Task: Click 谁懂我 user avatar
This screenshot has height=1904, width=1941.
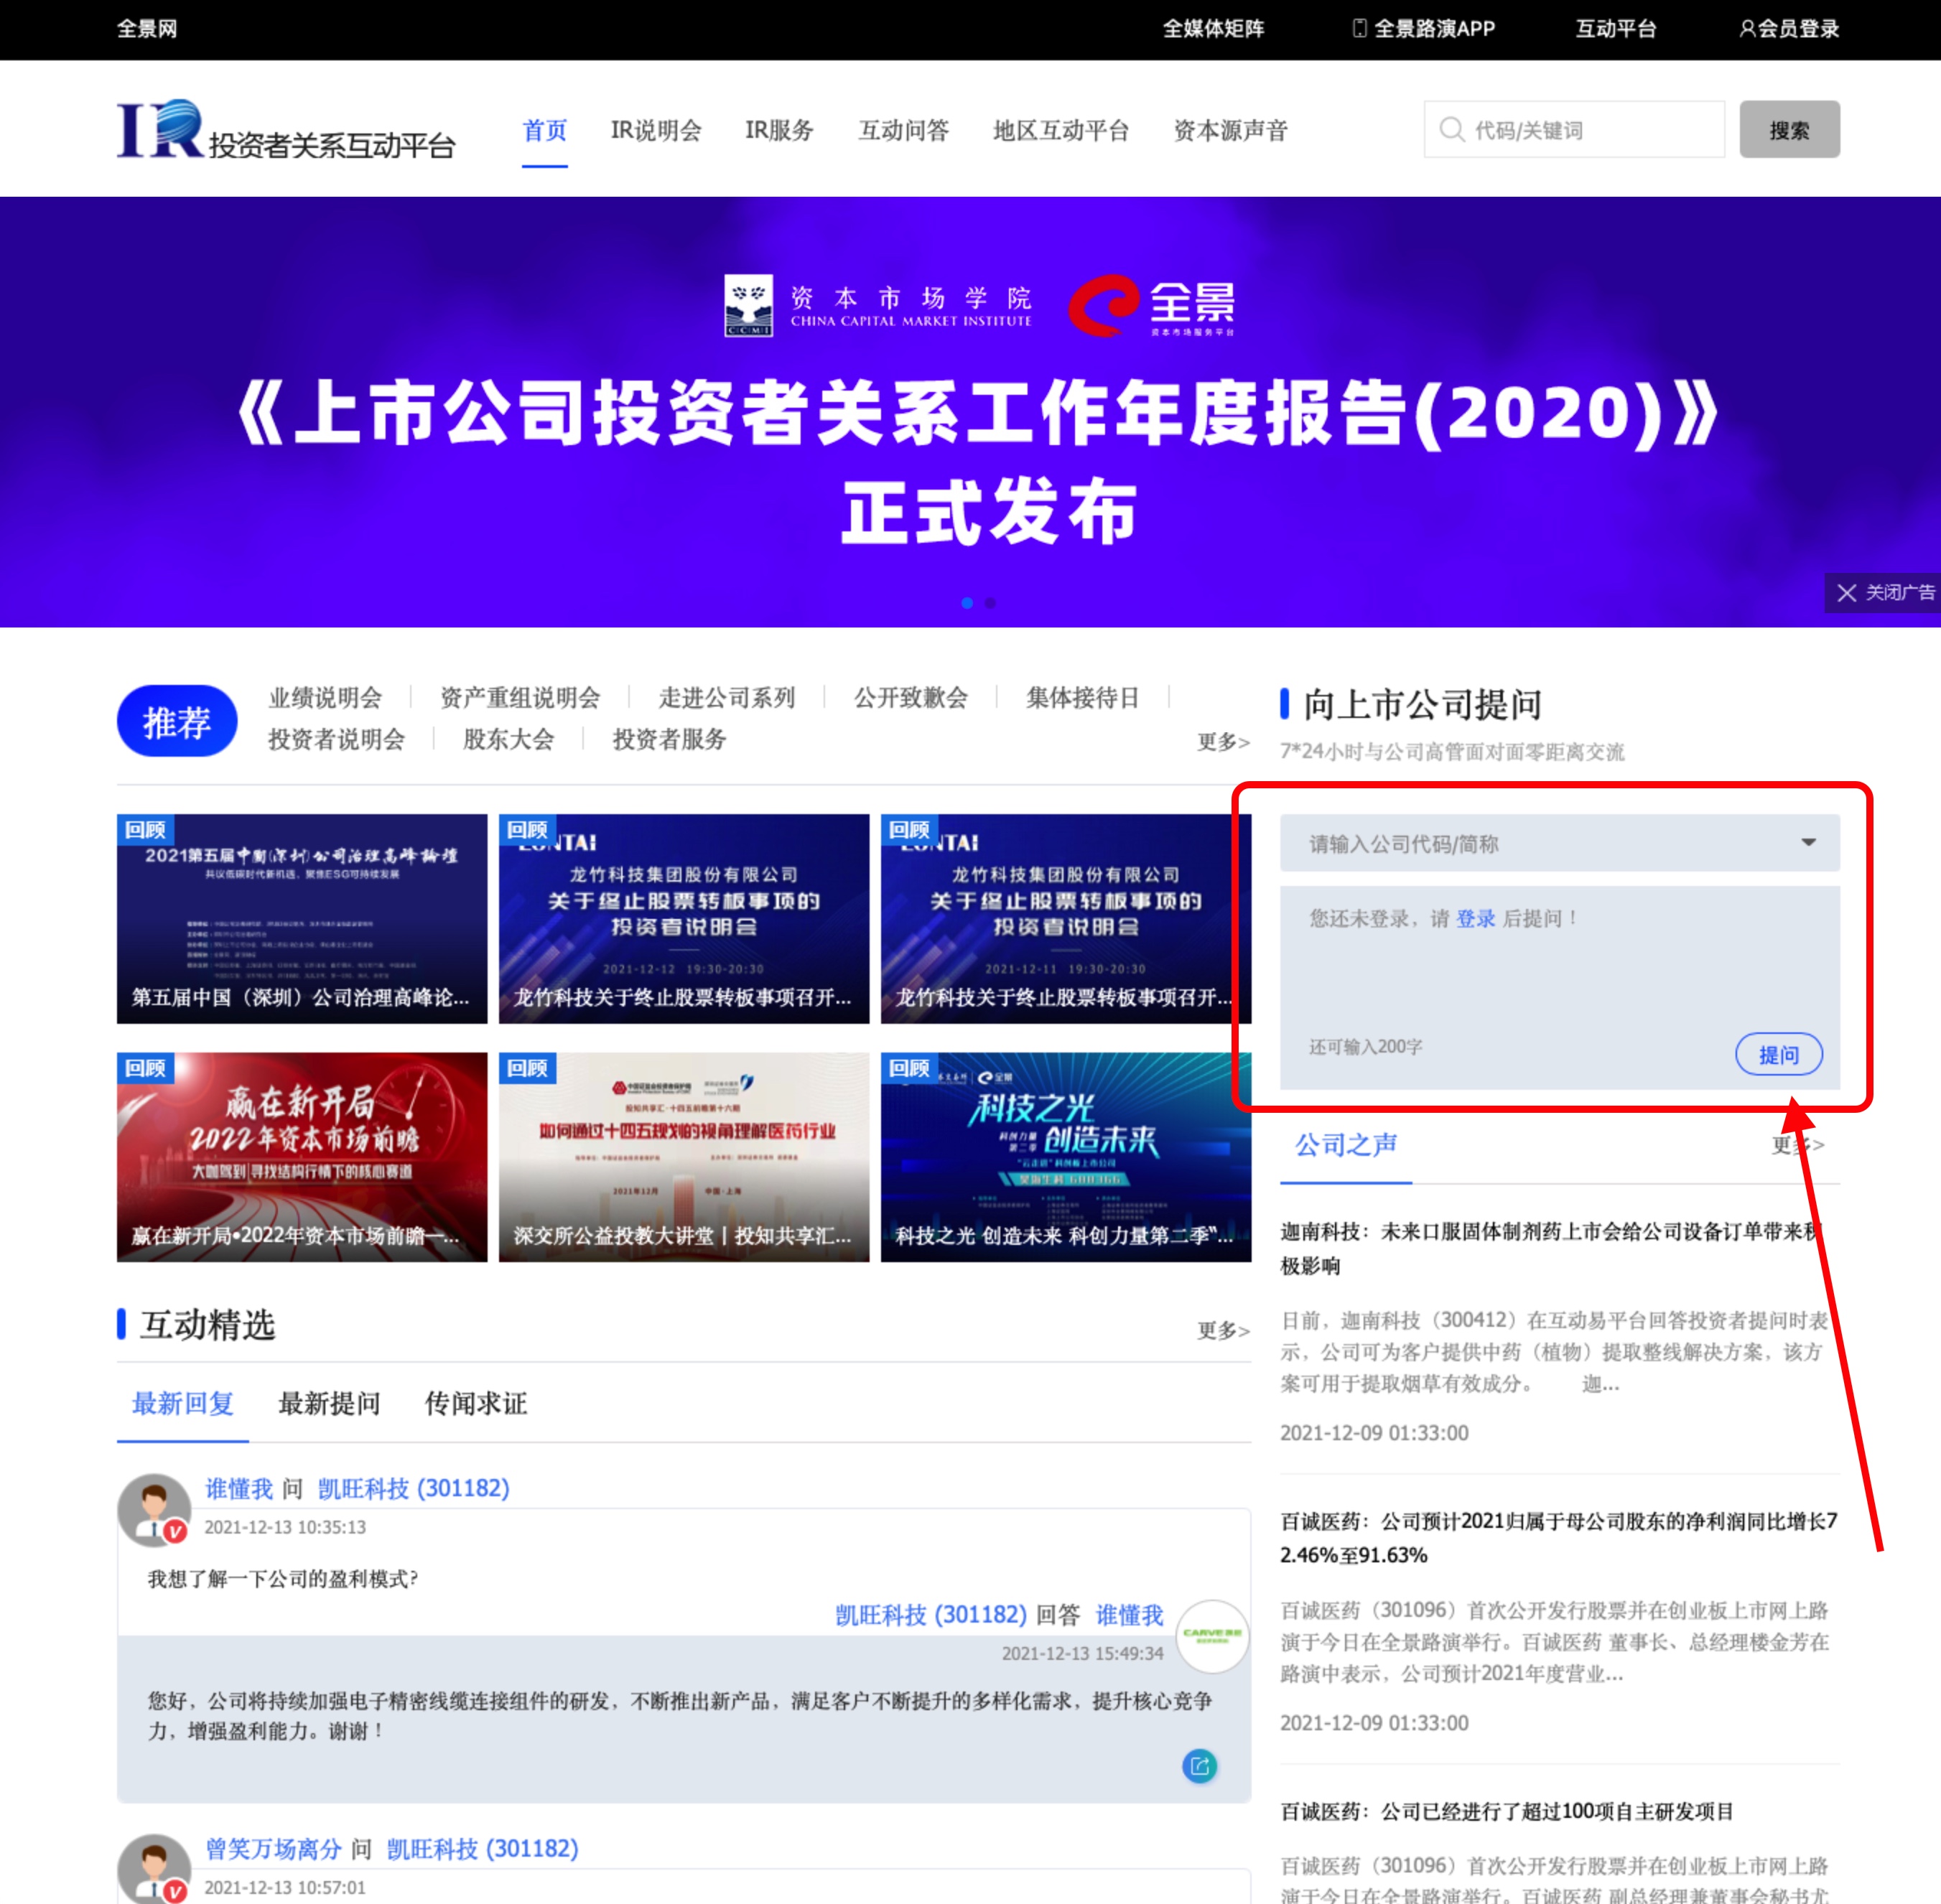Action: (x=154, y=1509)
